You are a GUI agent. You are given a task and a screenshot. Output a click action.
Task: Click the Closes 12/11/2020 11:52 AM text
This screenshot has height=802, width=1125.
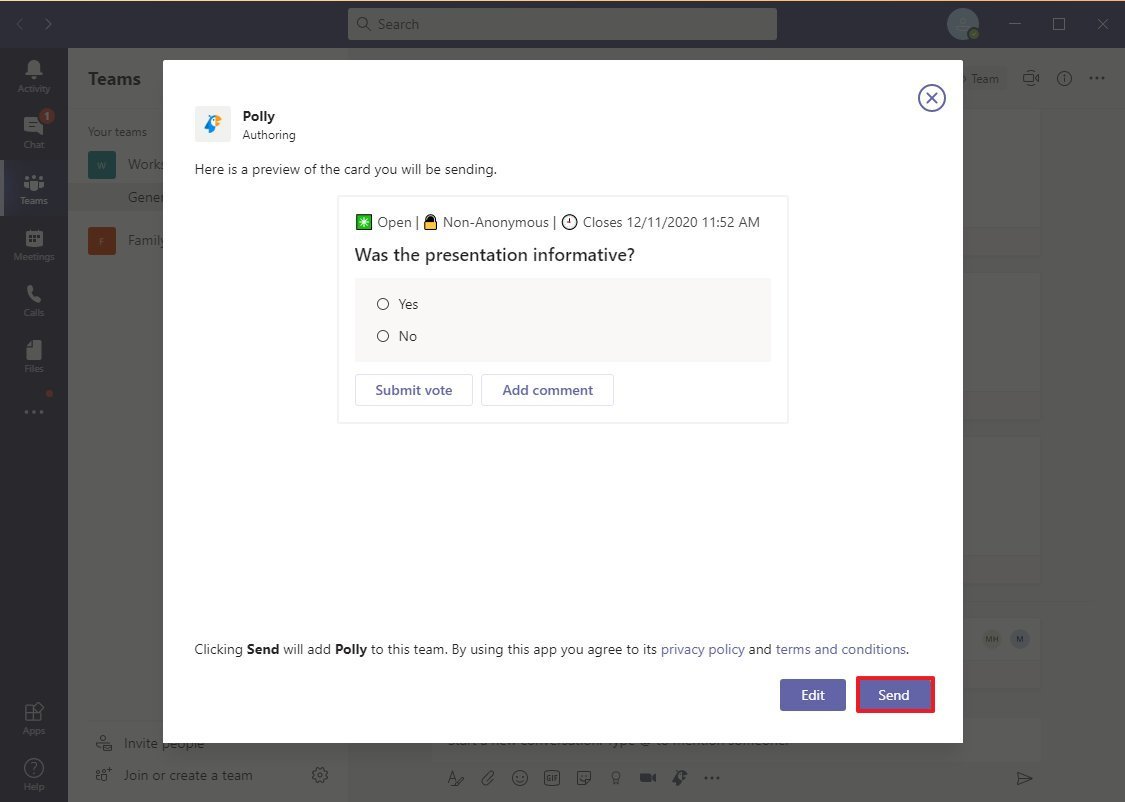671,222
